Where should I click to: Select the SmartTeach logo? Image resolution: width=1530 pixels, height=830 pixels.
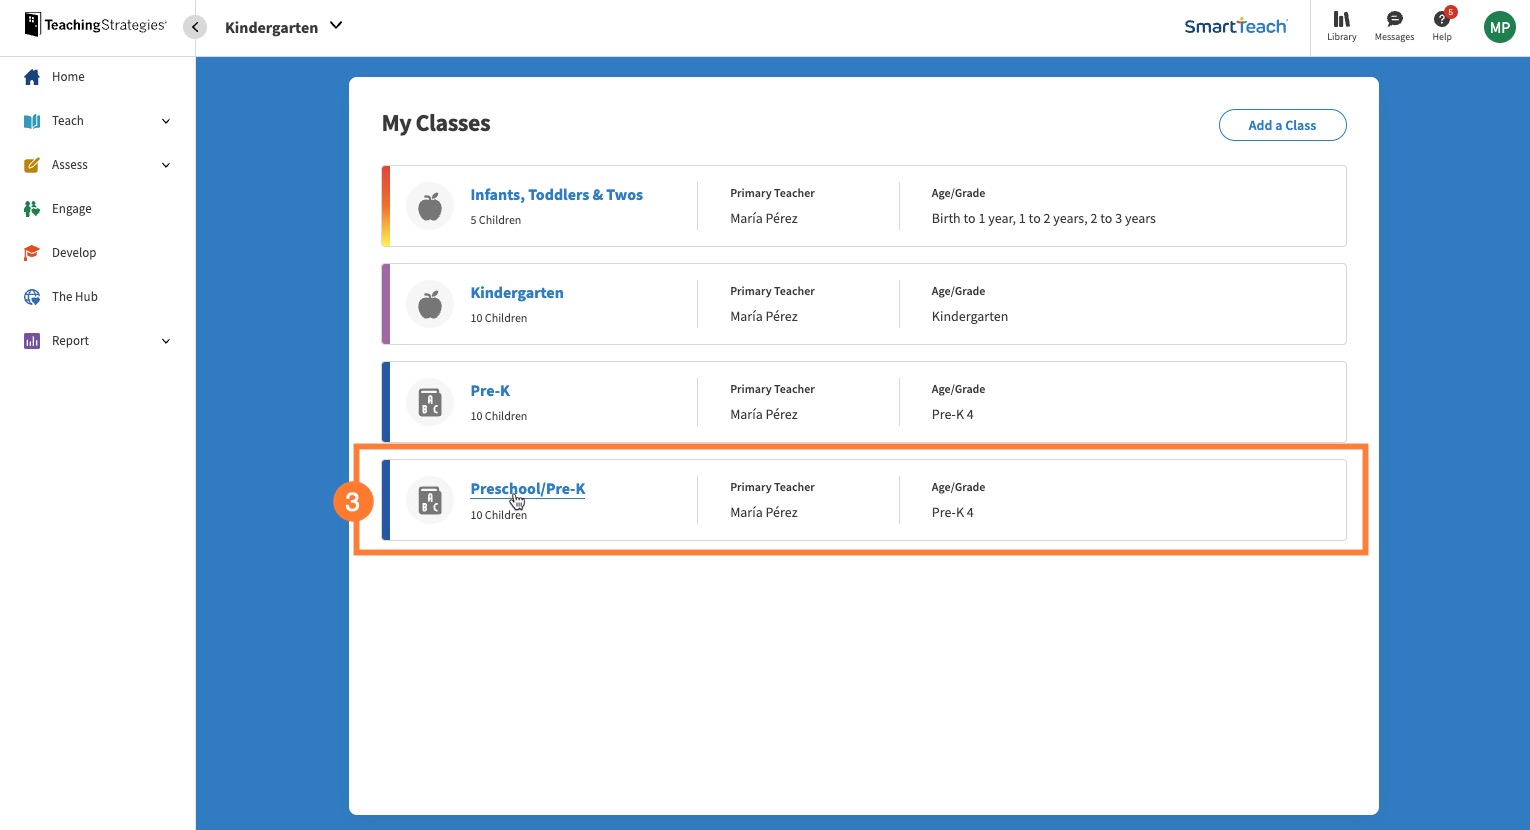point(1236,27)
